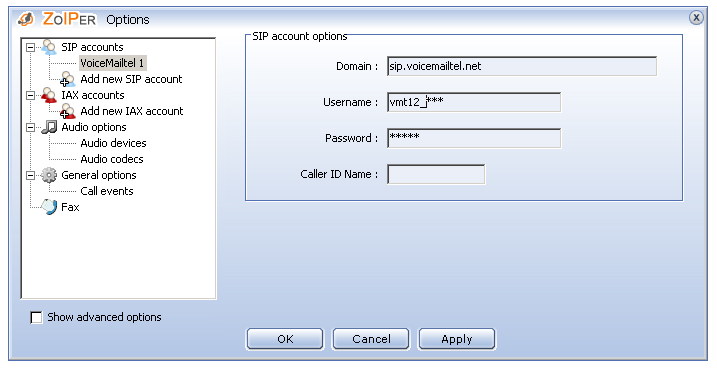Confirm settings with OK button
The image size is (717, 368).
(x=285, y=339)
